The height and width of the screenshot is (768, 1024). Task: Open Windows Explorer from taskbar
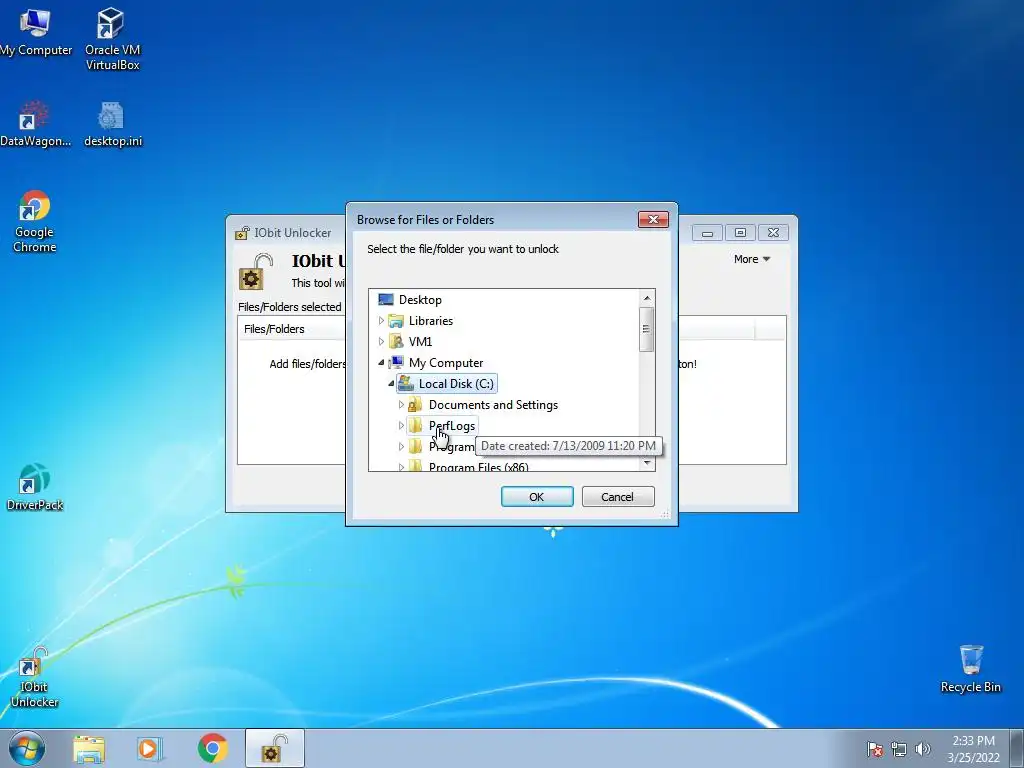coord(89,749)
